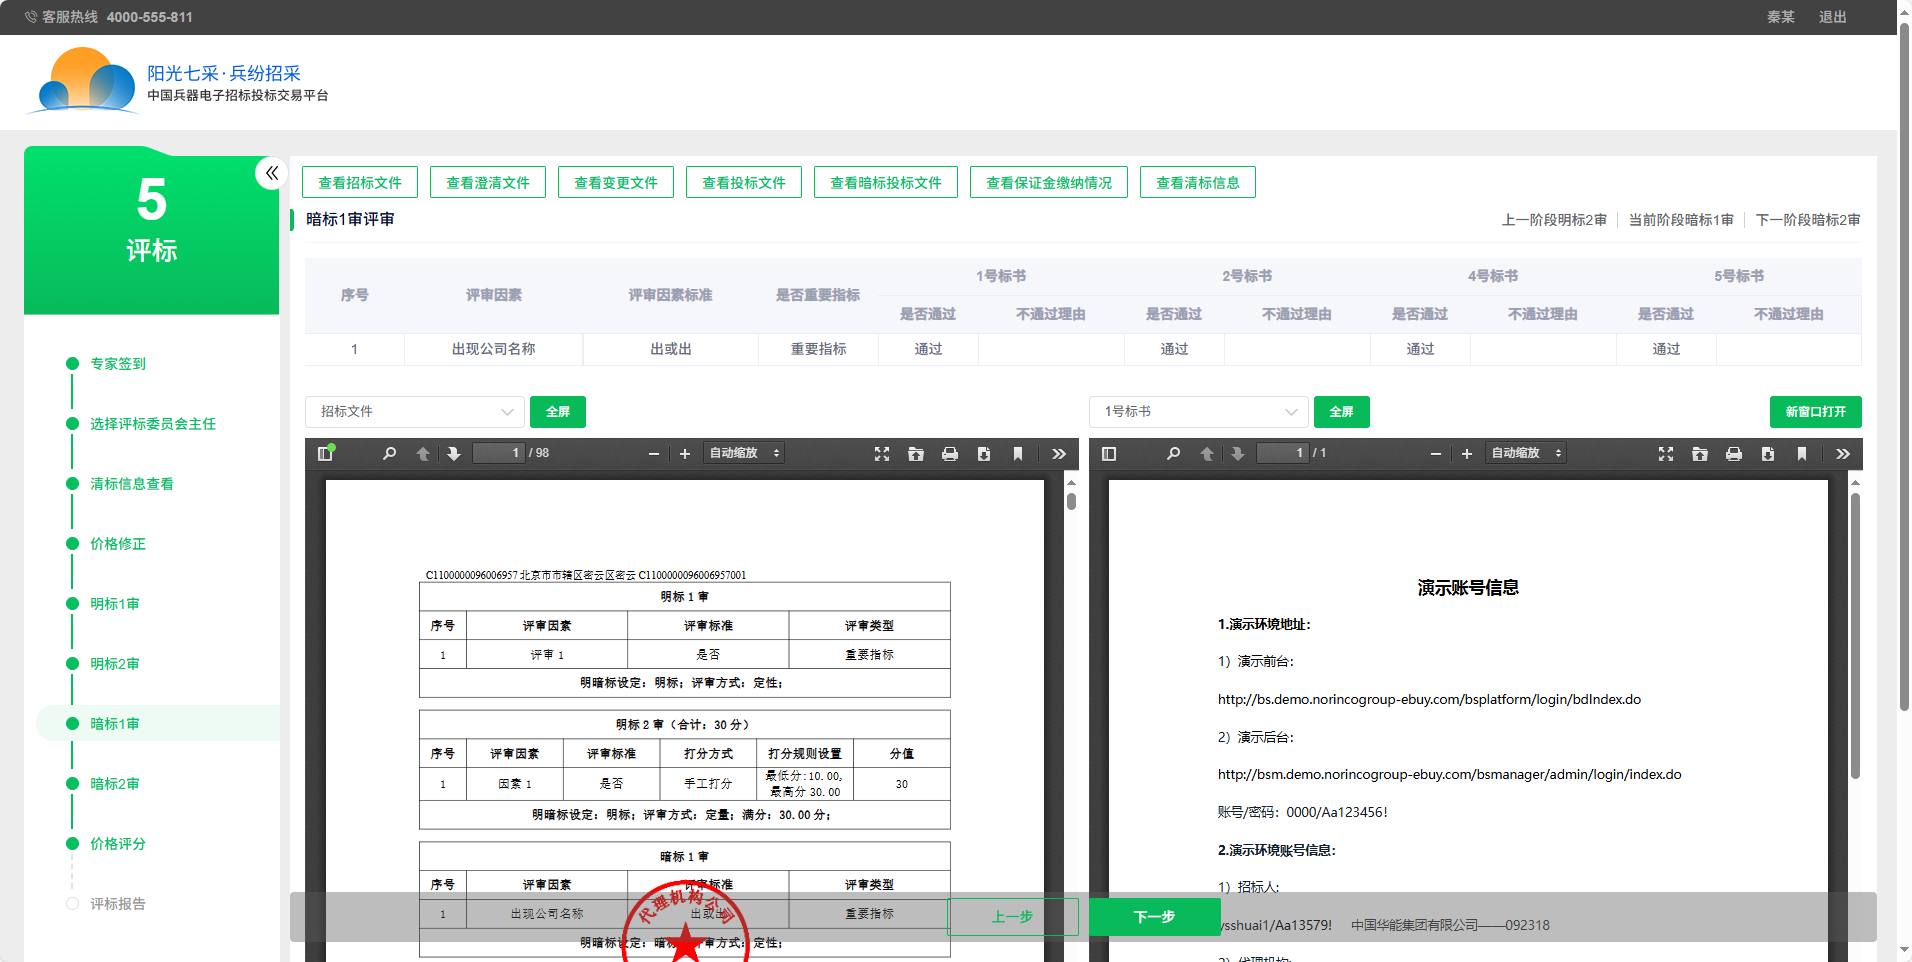The height and width of the screenshot is (962, 1912).
Task: Zoom in on the left PDF
Action: point(685,454)
